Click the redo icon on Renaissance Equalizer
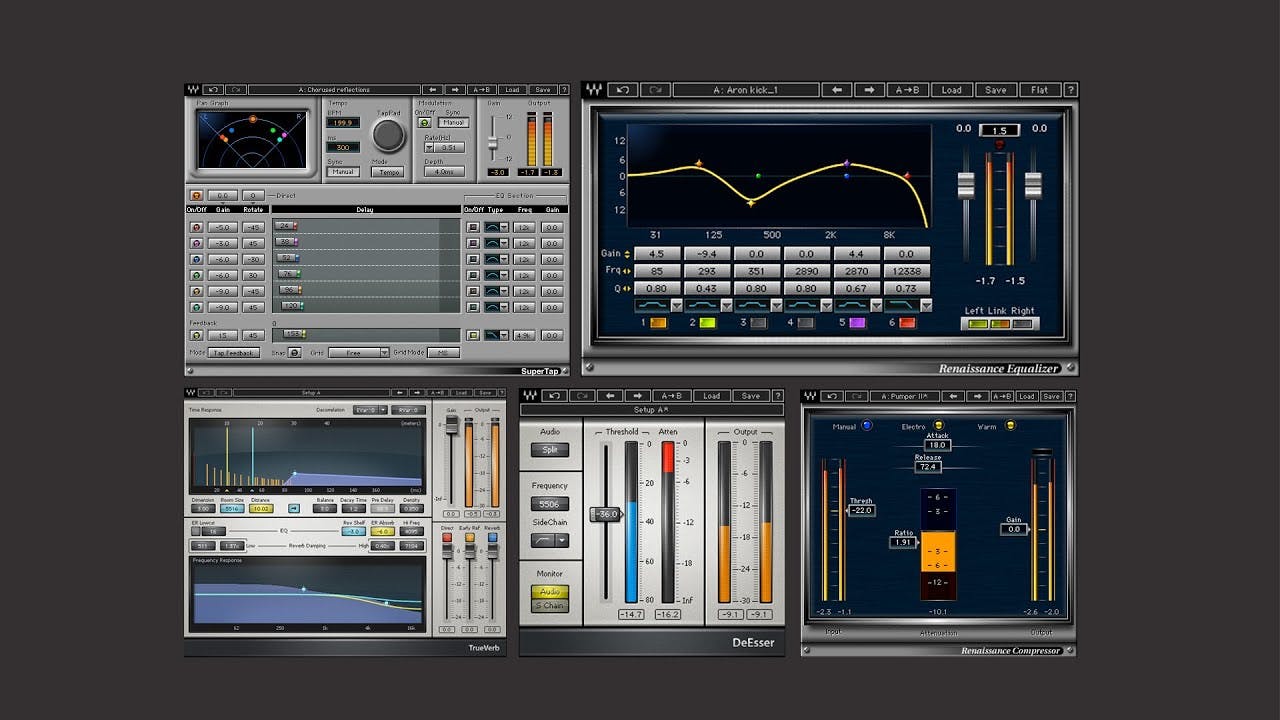This screenshot has height=720, width=1280. tap(655, 89)
